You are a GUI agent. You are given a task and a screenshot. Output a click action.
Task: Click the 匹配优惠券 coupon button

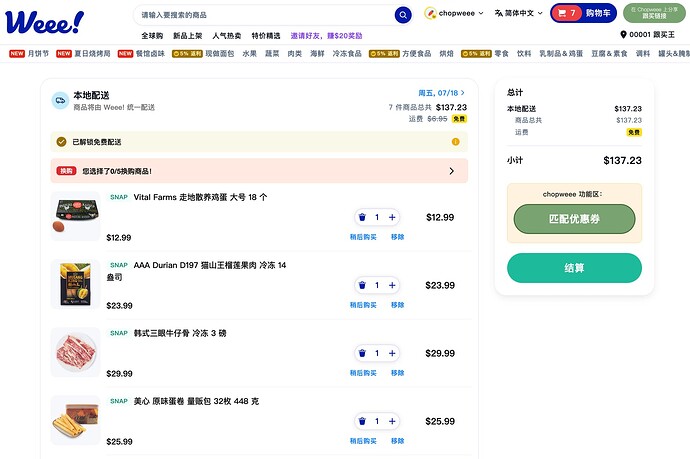pos(574,219)
